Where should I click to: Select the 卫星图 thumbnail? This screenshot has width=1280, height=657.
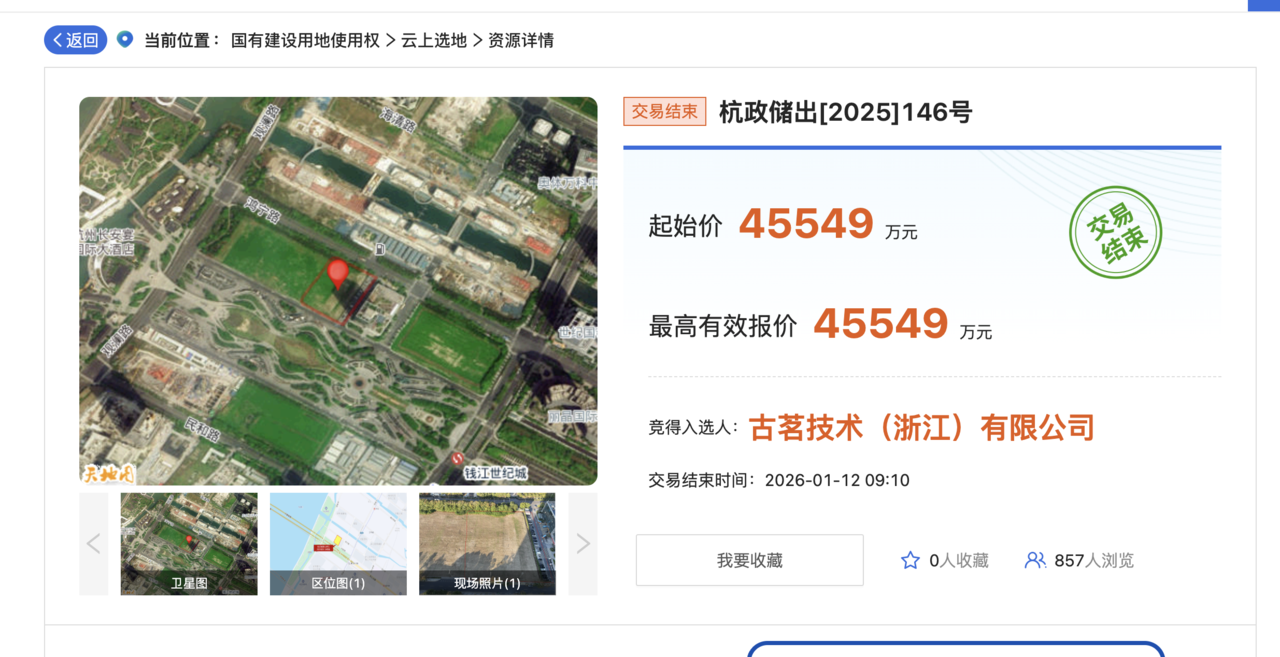point(189,544)
